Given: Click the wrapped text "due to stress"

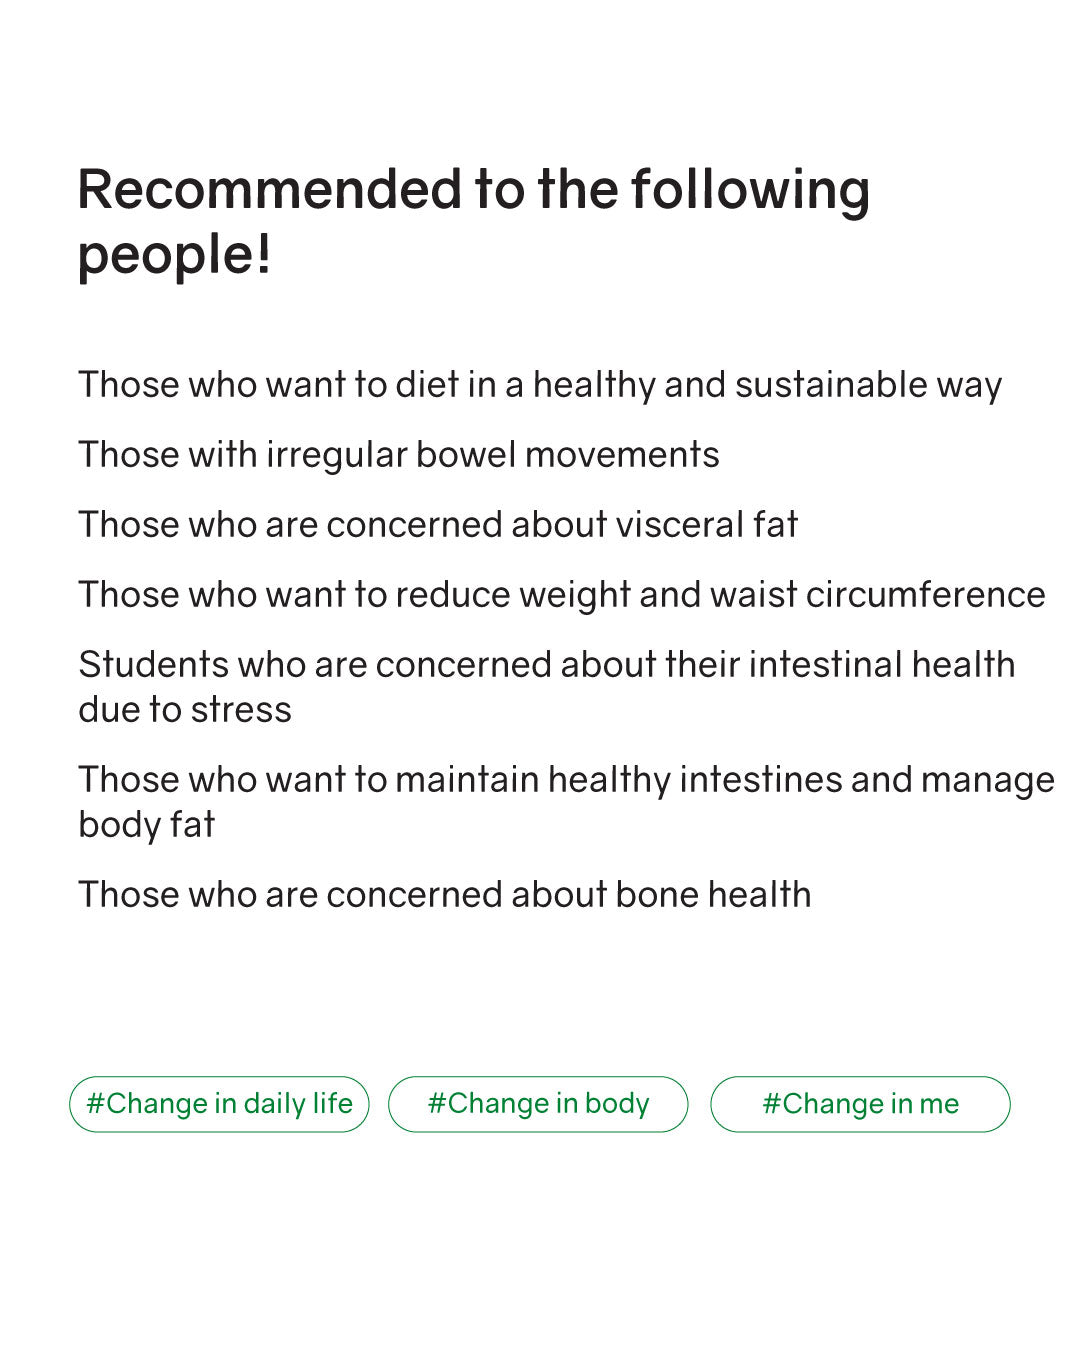Looking at the screenshot, I should click(x=185, y=710).
